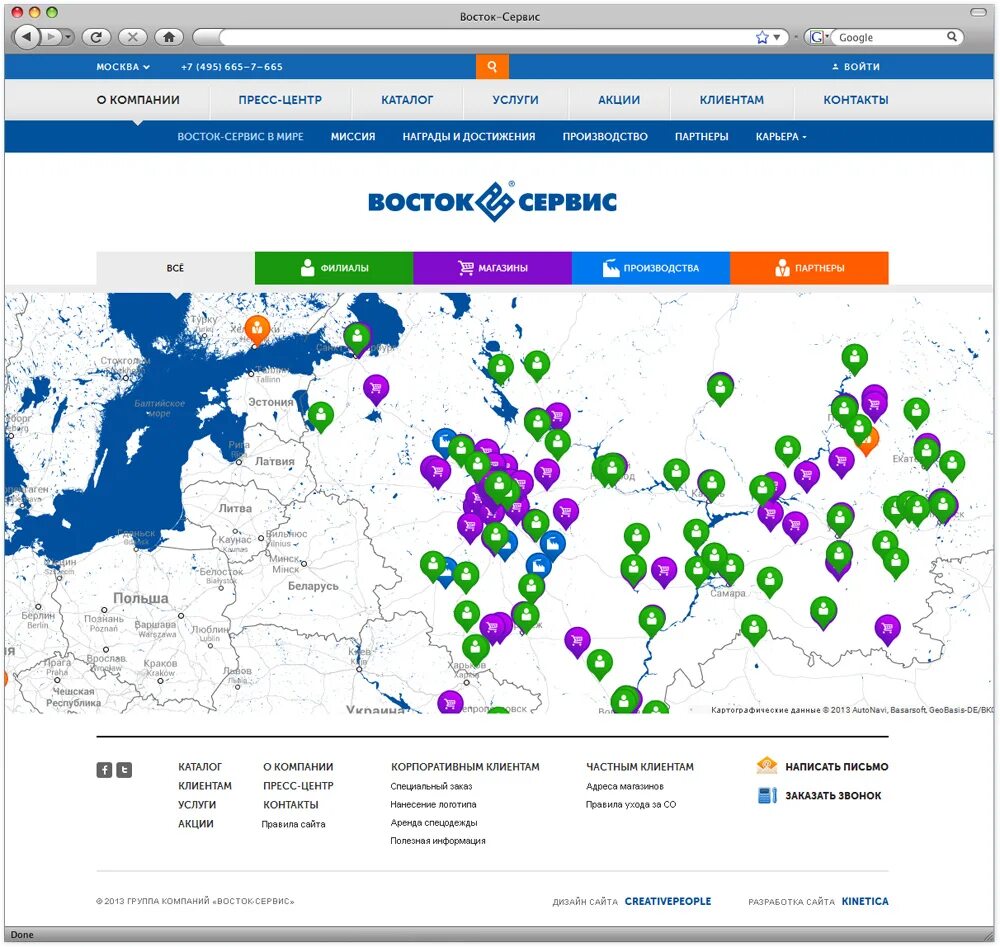Click the green branch pin near Saint Petersburg

[357, 338]
